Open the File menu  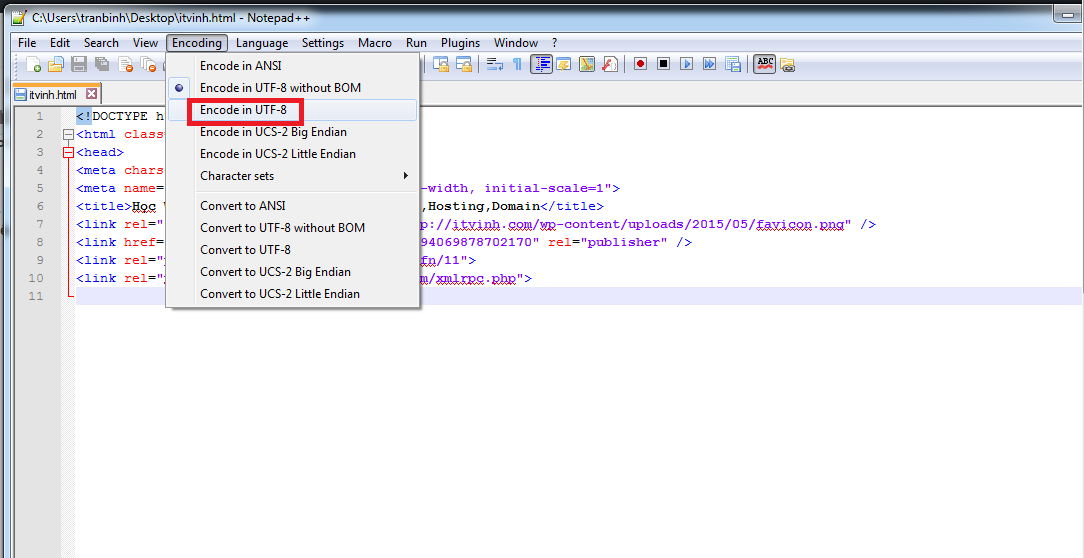27,43
